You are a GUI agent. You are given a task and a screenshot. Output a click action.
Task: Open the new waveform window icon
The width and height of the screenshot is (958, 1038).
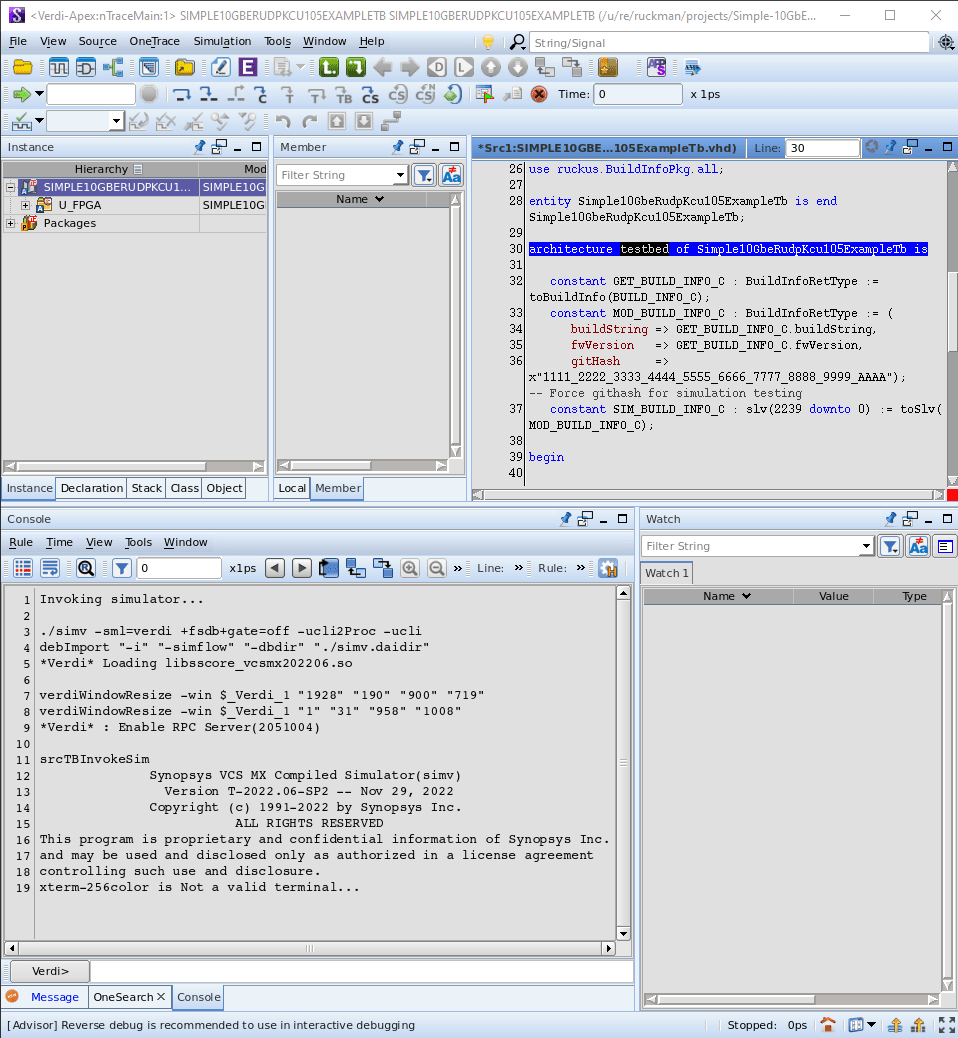coord(59,67)
